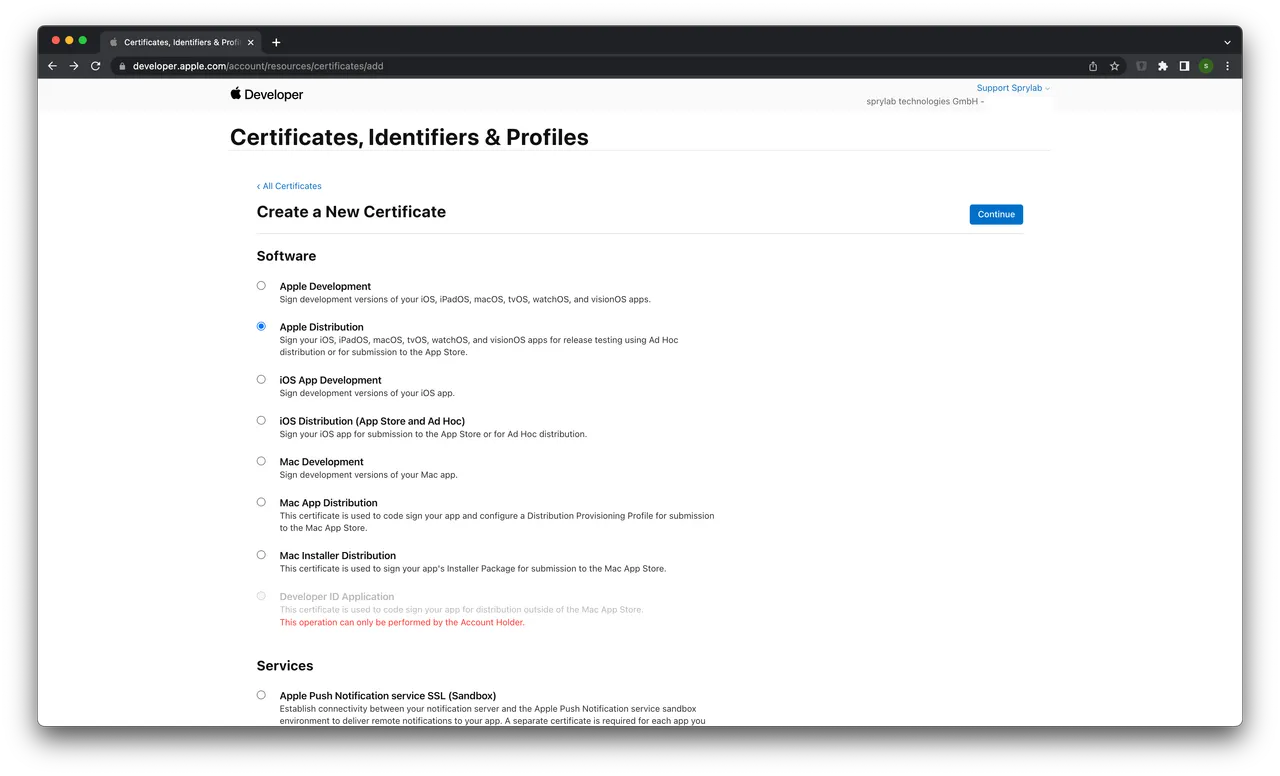Viewport: 1280px width, 776px height.
Task: Click the browser address bar
Action: click(x=400, y=65)
